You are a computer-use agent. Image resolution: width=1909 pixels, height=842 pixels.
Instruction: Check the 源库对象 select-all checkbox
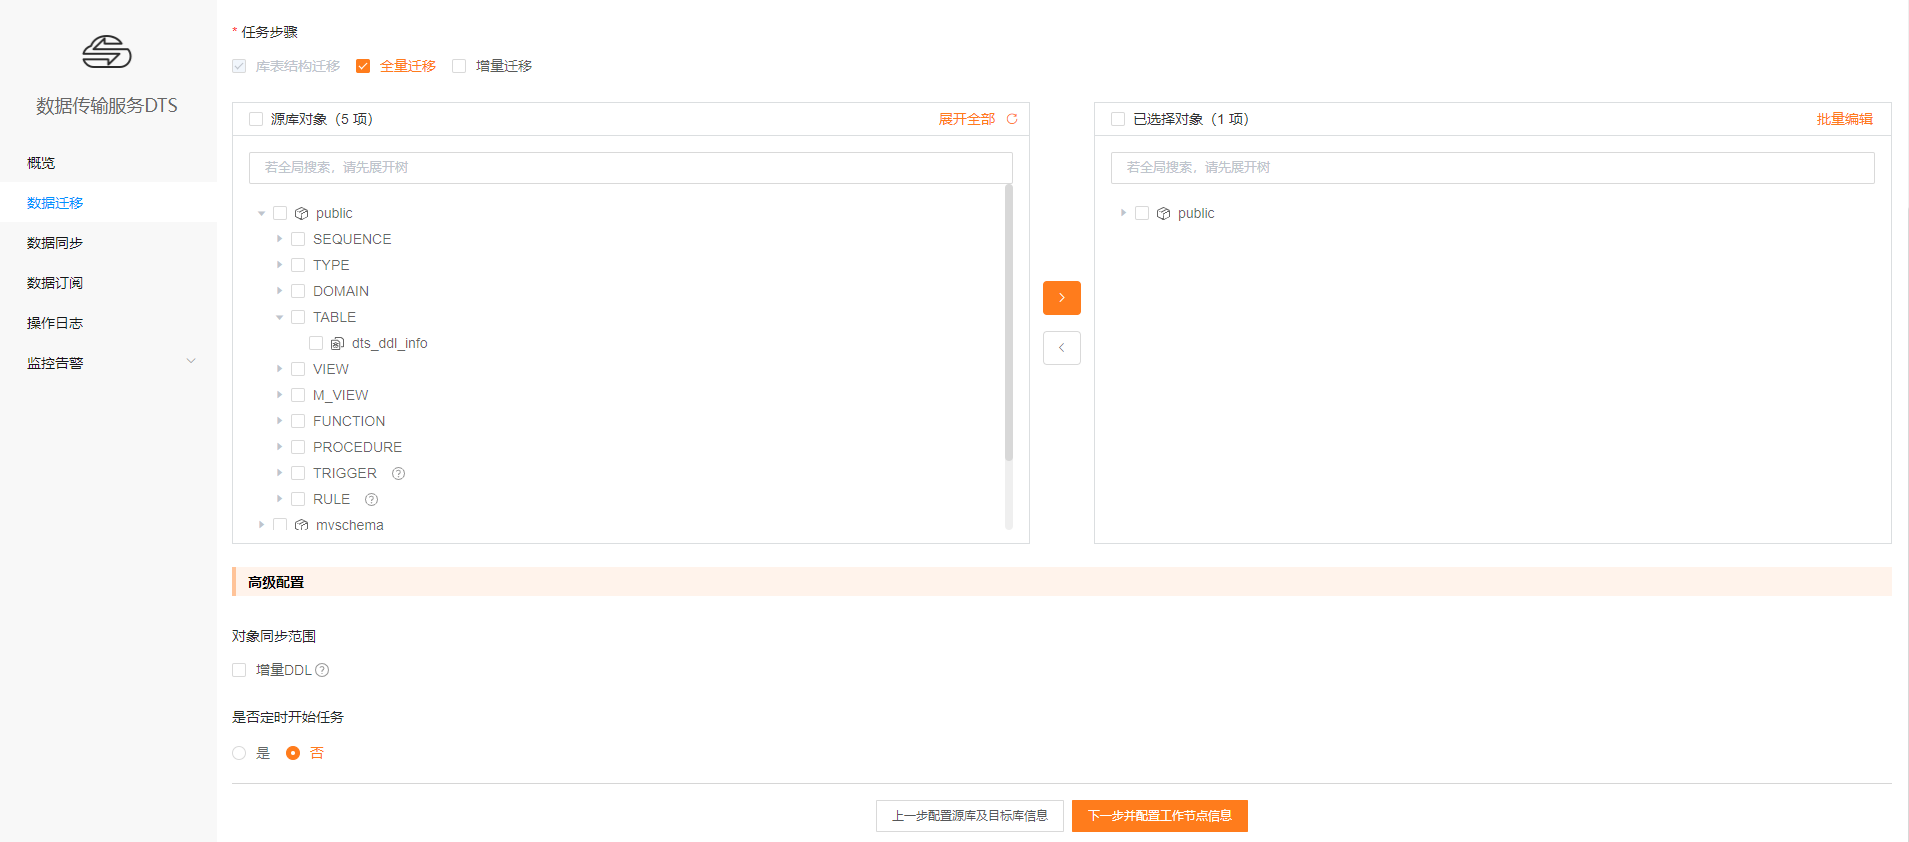coord(256,119)
